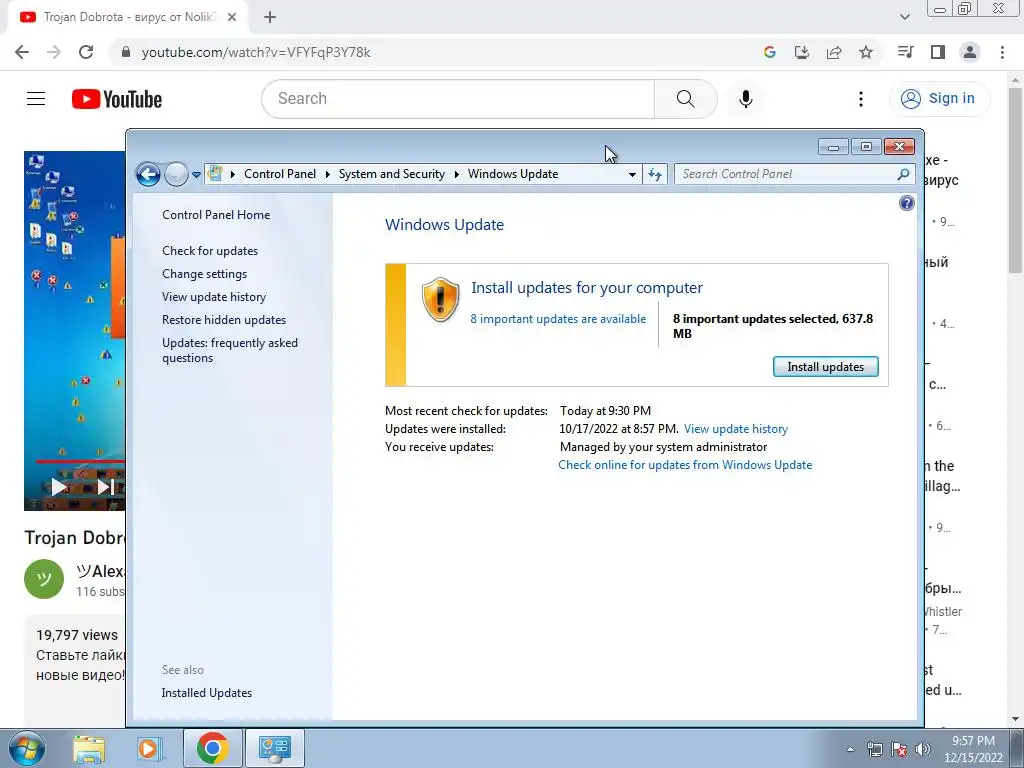Open YouTube settings three-dot menu

pyautogui.click(x=861, y=99)
